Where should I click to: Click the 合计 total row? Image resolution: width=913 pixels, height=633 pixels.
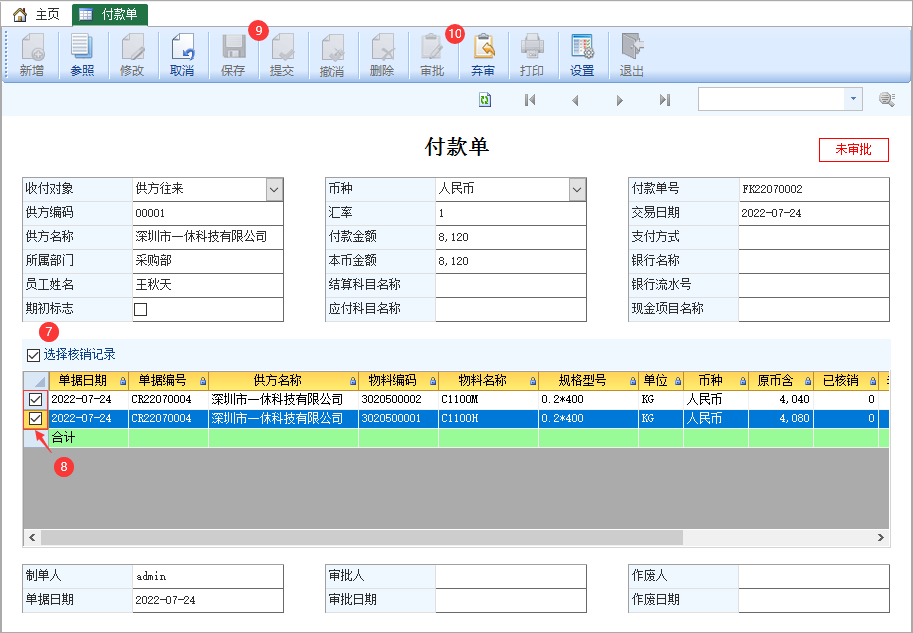456,438
